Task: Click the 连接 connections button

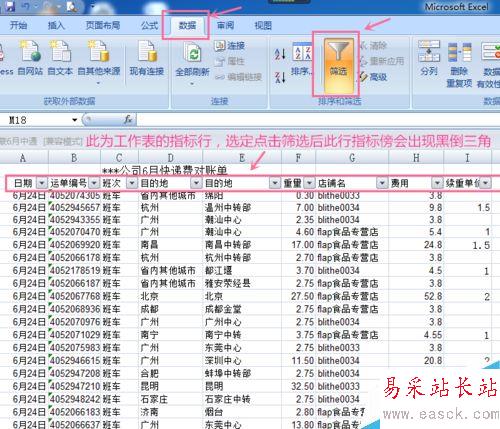Action: (x=230, y=46)
